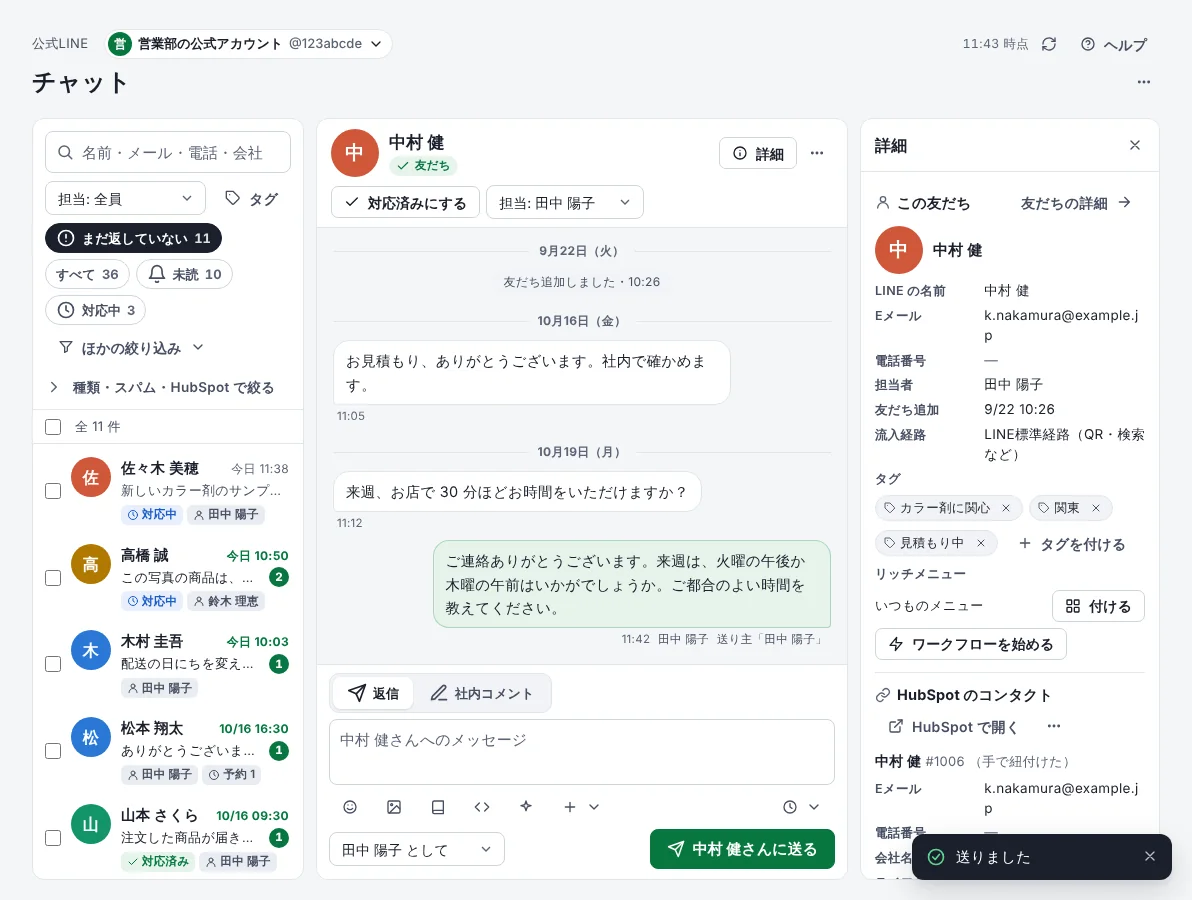This screenshot has height=900, width=1192.
Task: Click the 予約 1 badge on 松本 翔太
Action: point(232,774)
